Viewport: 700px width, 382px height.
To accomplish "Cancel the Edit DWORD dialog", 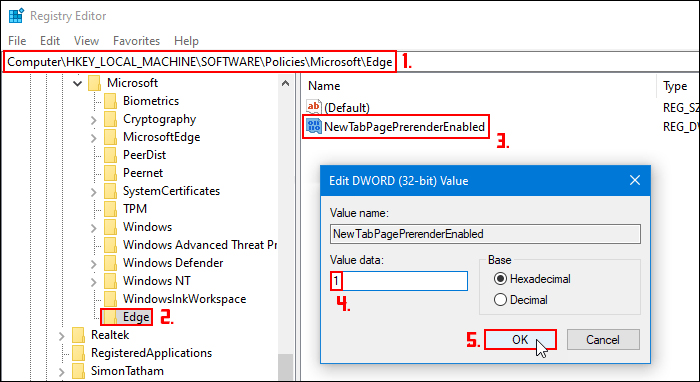I will [x=603, y=340].
